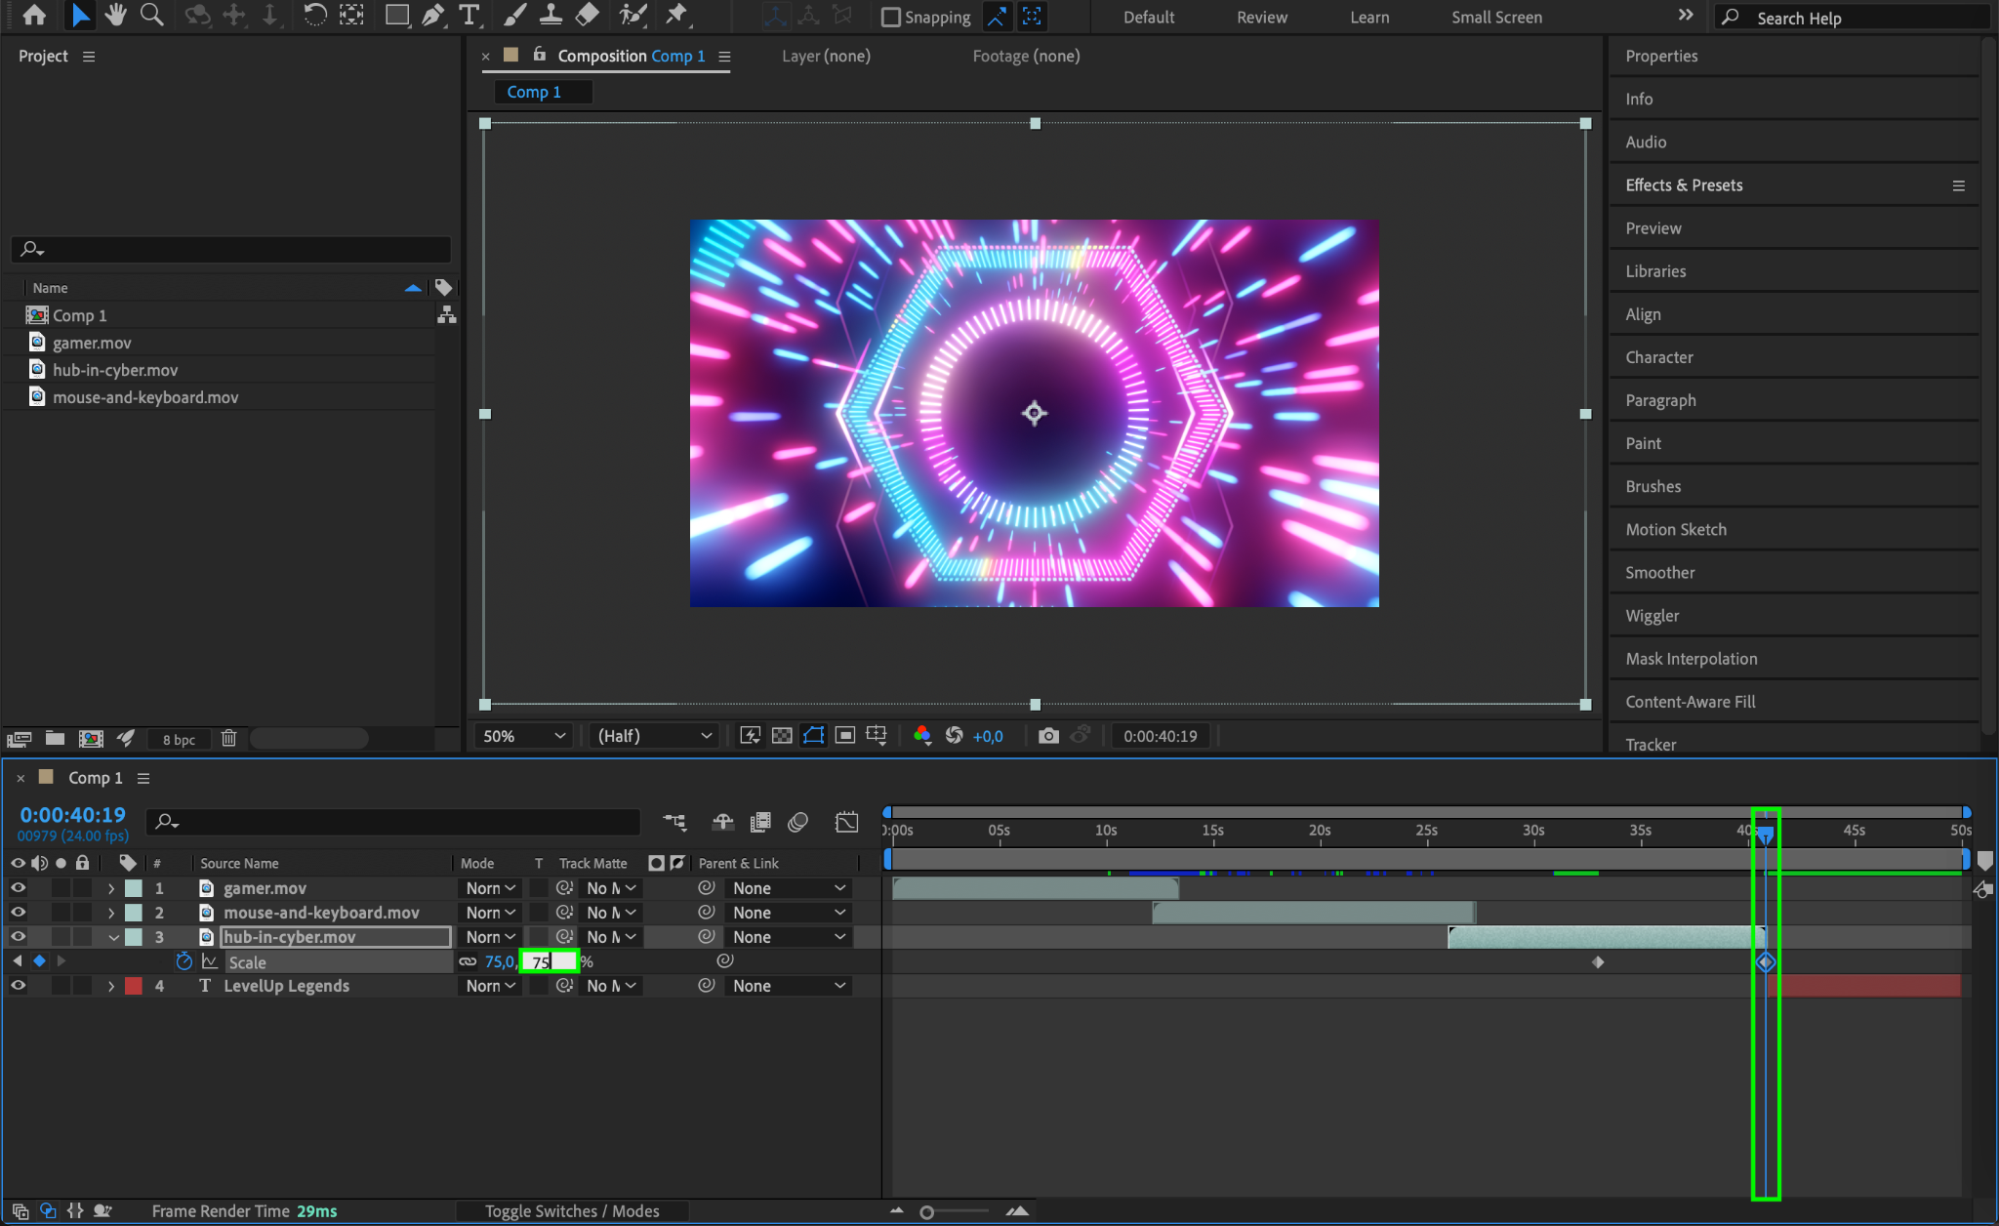1999x1226 pixels.
Task: Select the Pen tool in toolbar
Action: [x=433, y=15]
